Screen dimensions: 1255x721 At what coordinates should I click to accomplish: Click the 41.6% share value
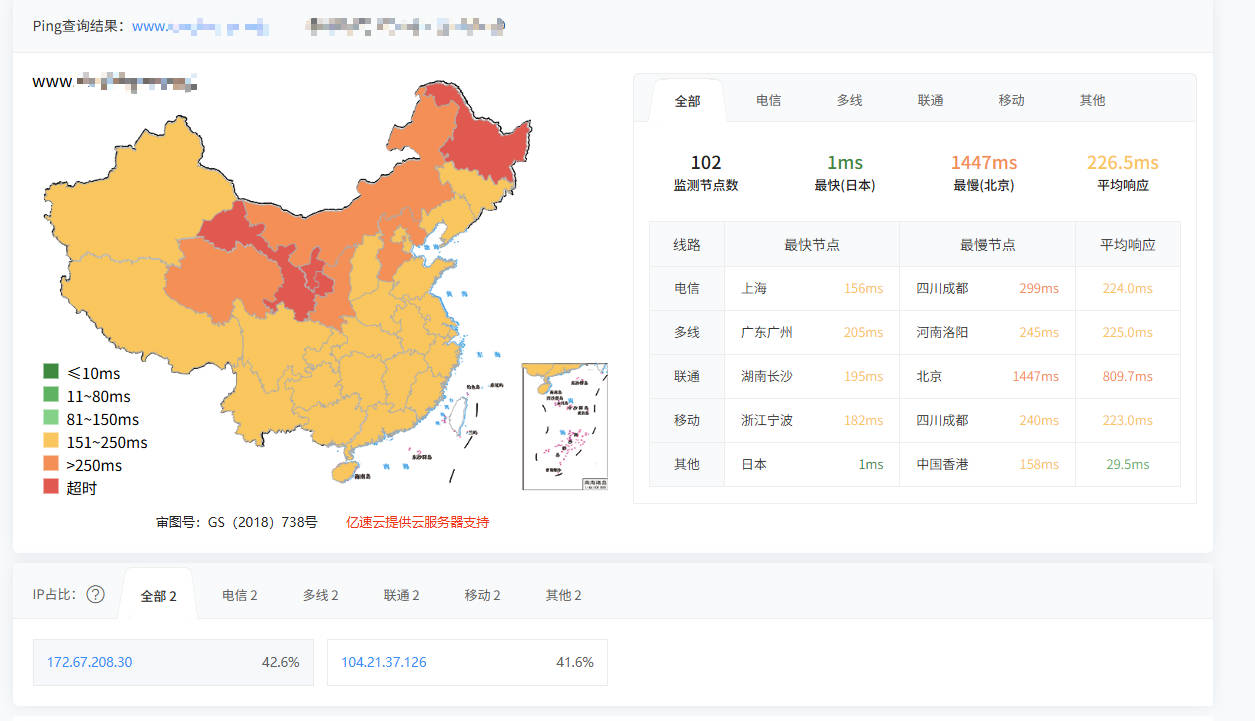tap(574, 662)
